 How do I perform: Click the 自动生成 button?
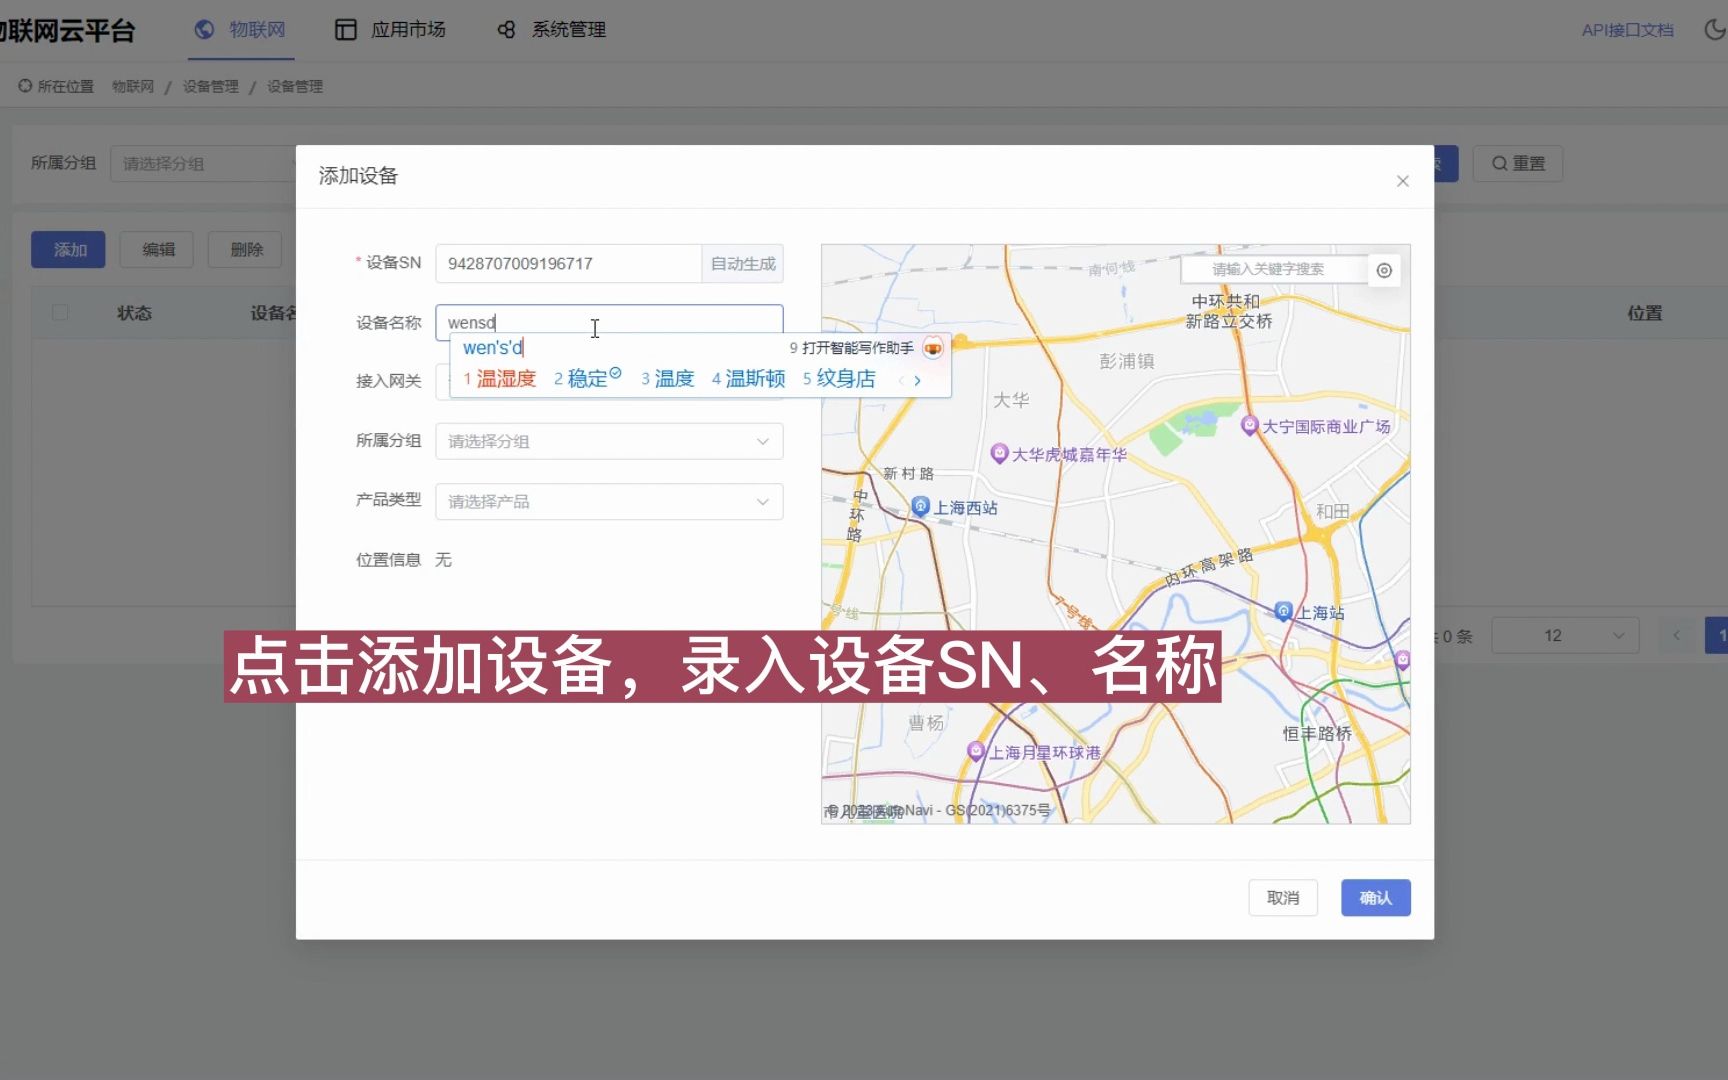pos(742,263)
